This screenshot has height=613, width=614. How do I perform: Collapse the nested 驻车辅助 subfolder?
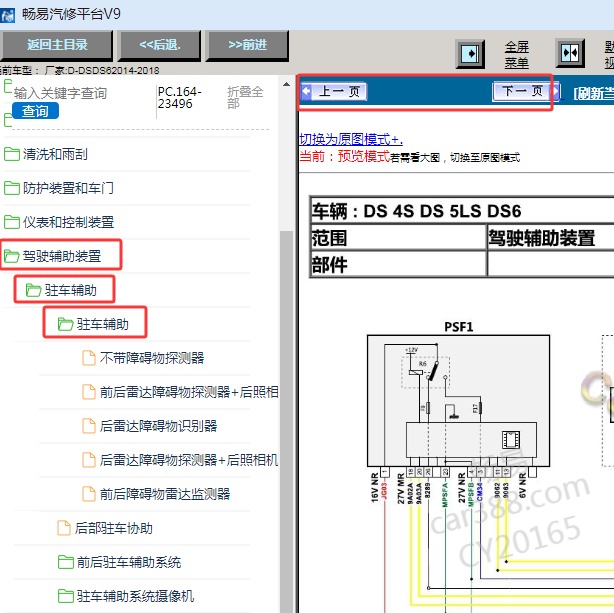point(102,324)
